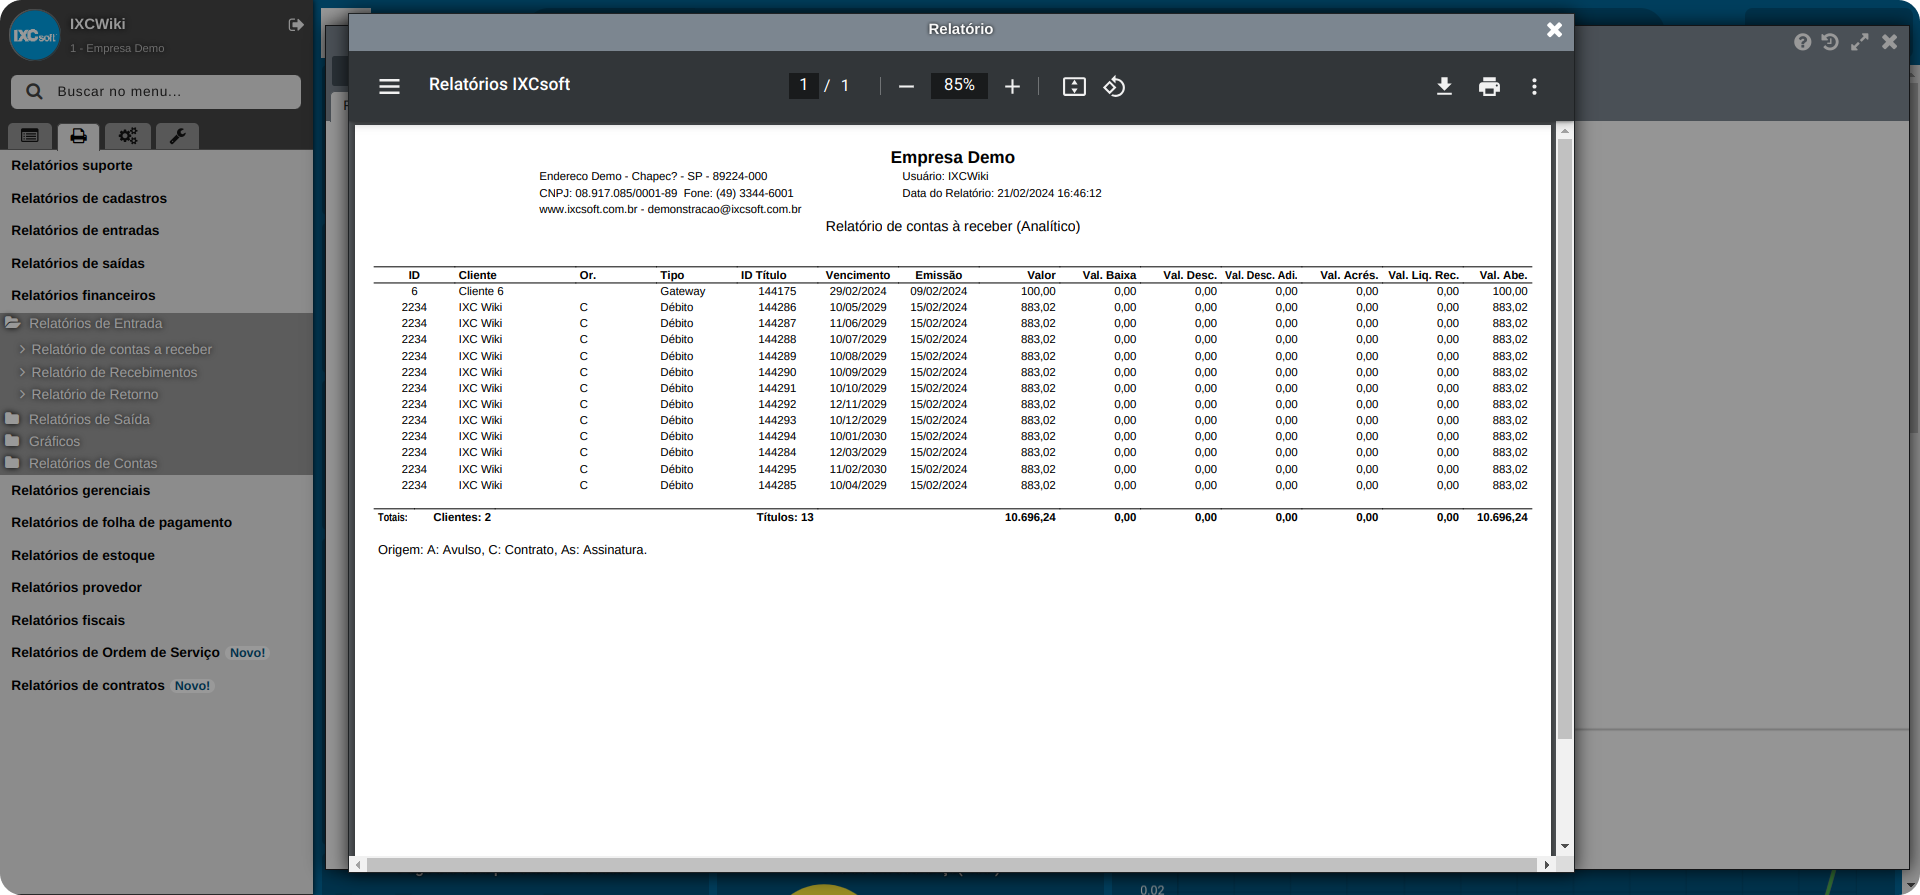Close the Relatório dialog

click(x=1554, y=30)
